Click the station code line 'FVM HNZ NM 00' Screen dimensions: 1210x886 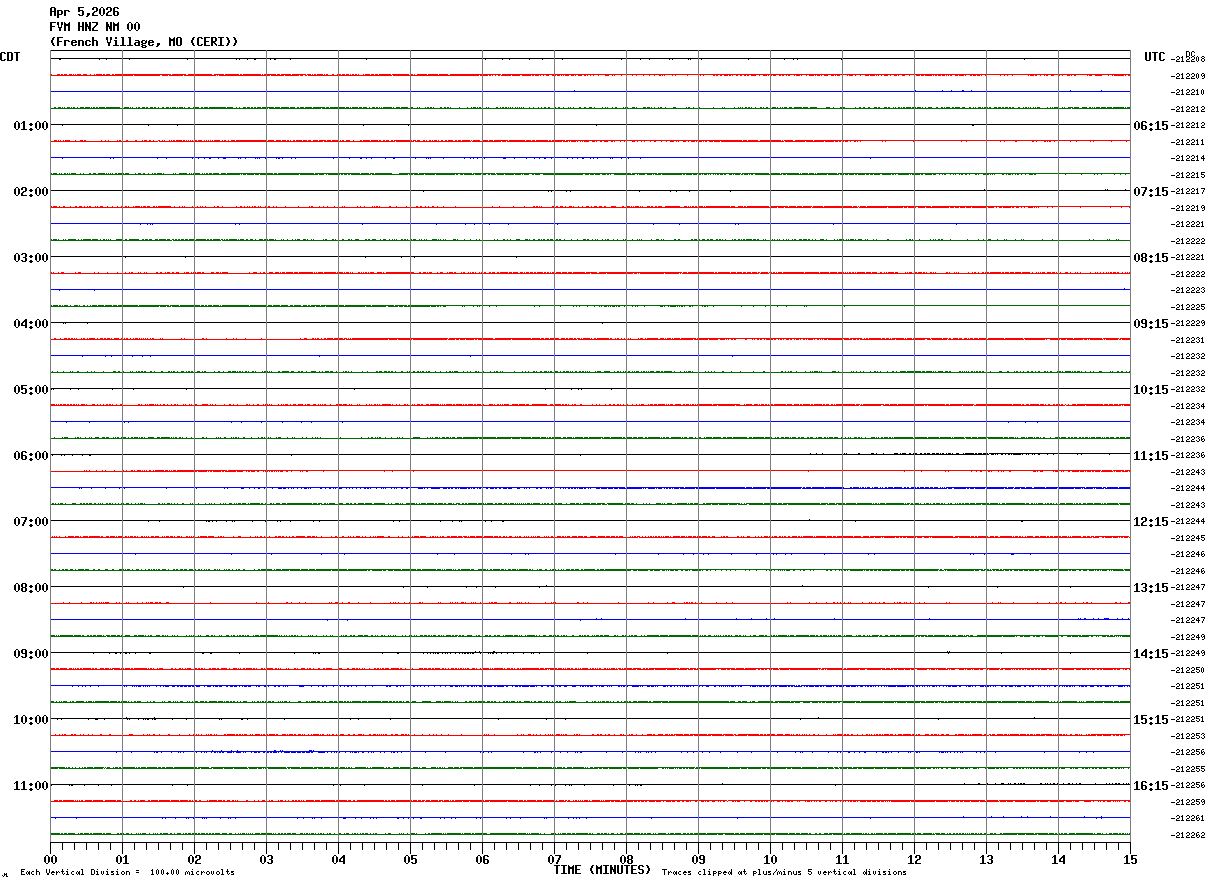click(x=95, y=27)
